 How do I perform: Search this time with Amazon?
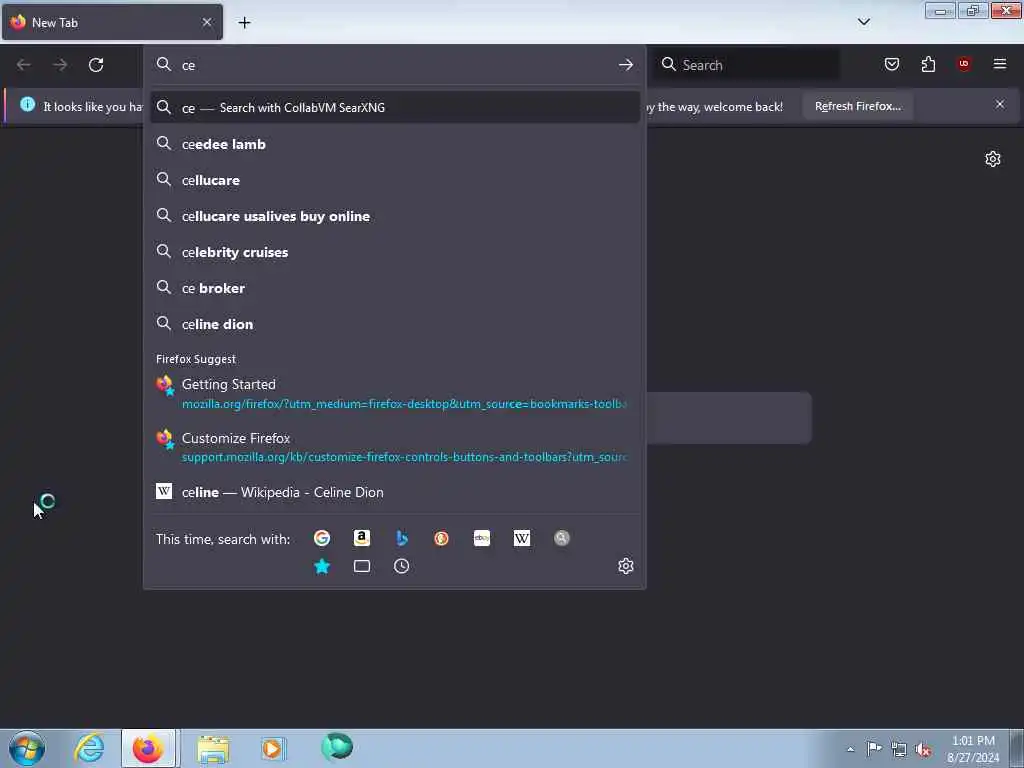click(362, 538)
